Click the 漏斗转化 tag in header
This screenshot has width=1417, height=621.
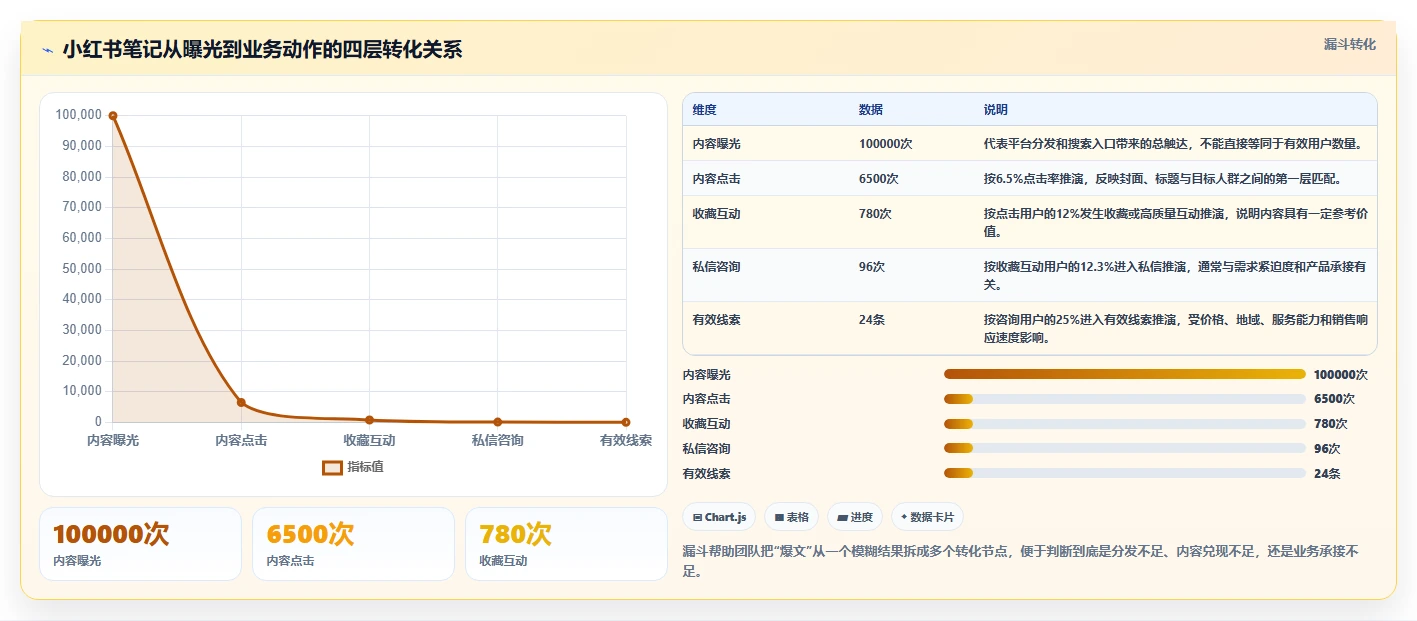[x=1349, y=44]
